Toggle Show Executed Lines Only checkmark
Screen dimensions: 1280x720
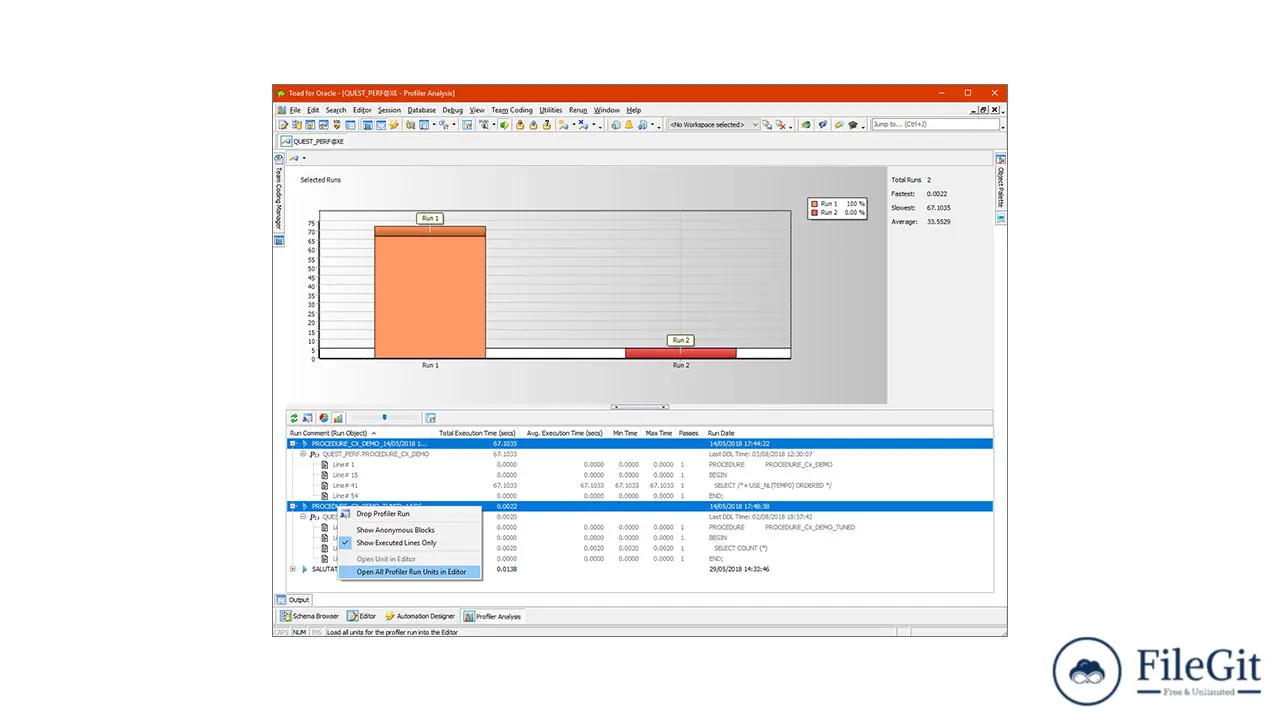coord(346,543)
